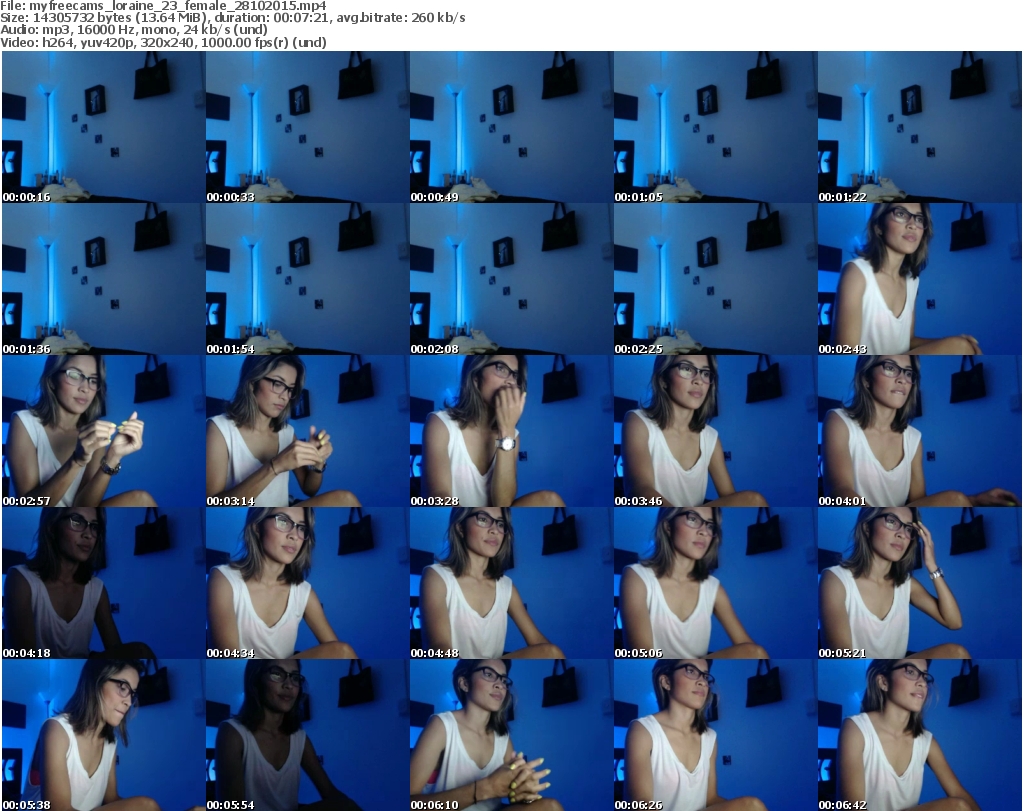Viewport: 1024px width, 811px height.
Task: Select the thumbnail labeled 00:06:10
Action: 512,735
